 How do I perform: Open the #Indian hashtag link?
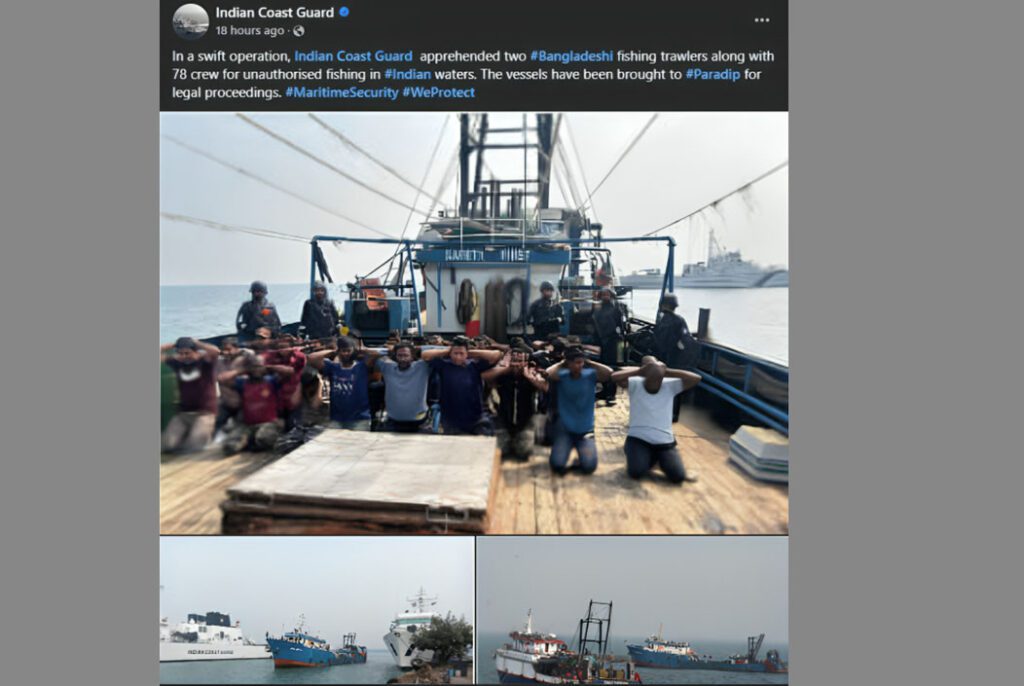[x=408, y=74]
